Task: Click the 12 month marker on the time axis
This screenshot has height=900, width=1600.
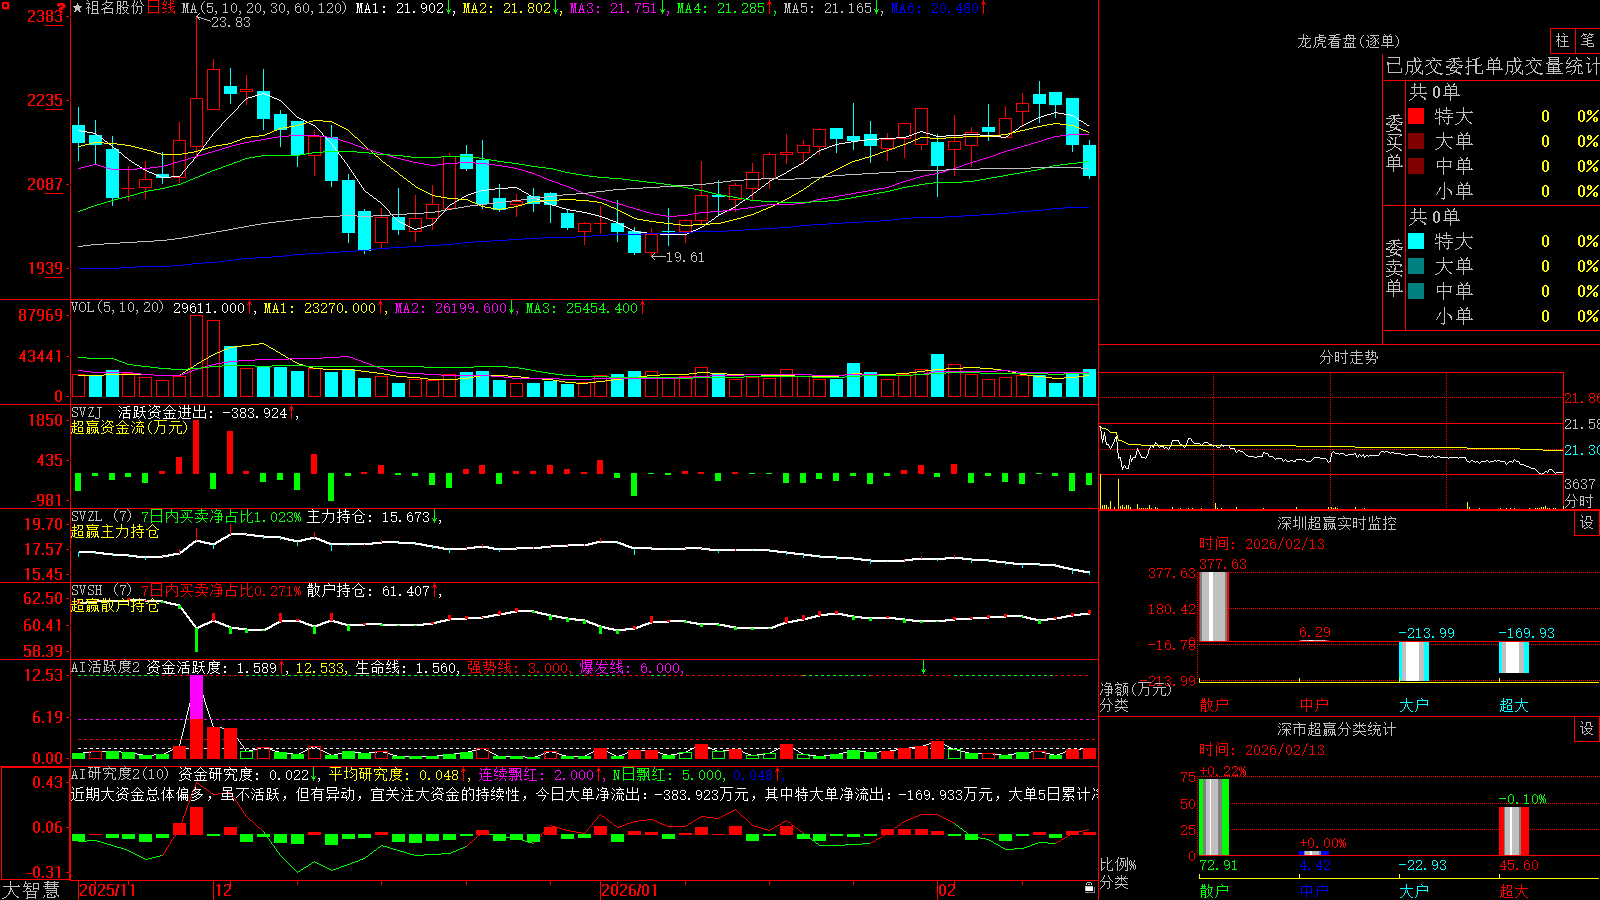Action: 224,890
